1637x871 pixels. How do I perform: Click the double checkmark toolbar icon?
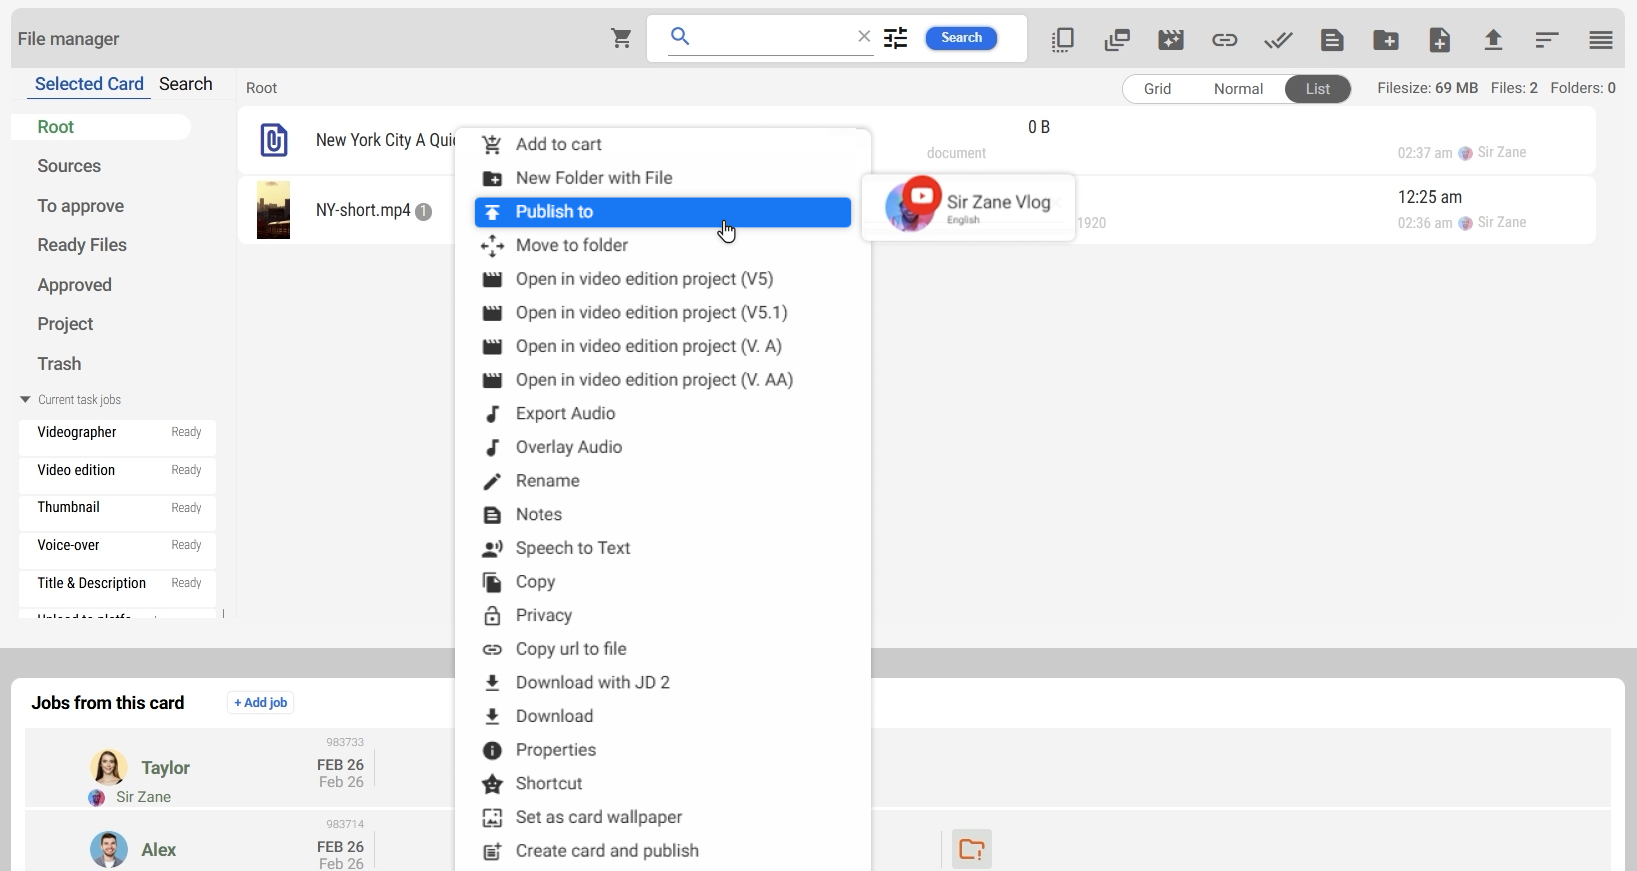pos(1278,40)
